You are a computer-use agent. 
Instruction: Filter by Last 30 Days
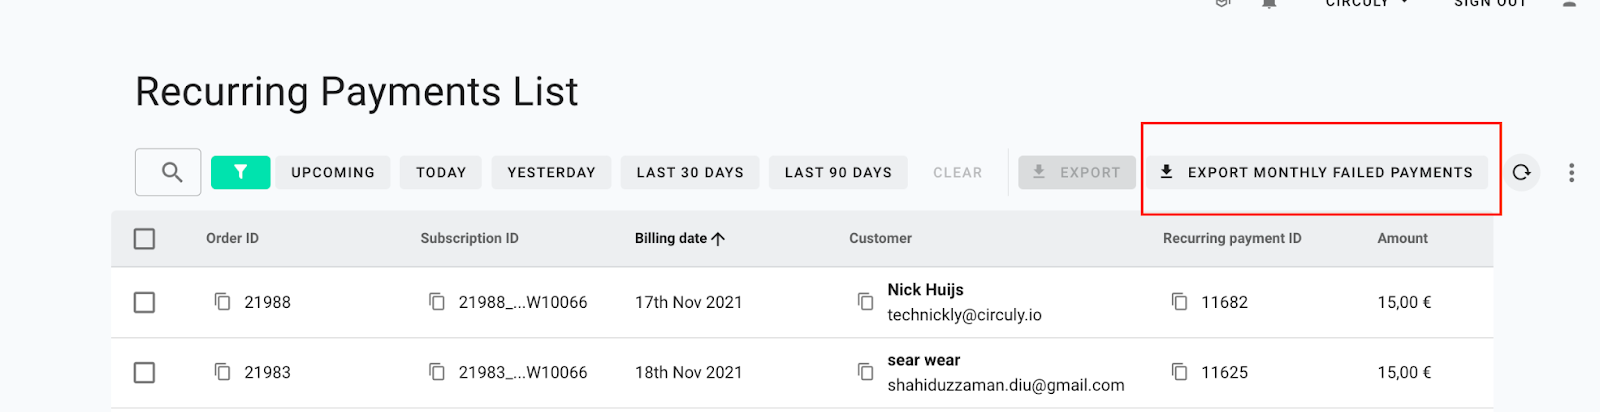click(690, 172)
